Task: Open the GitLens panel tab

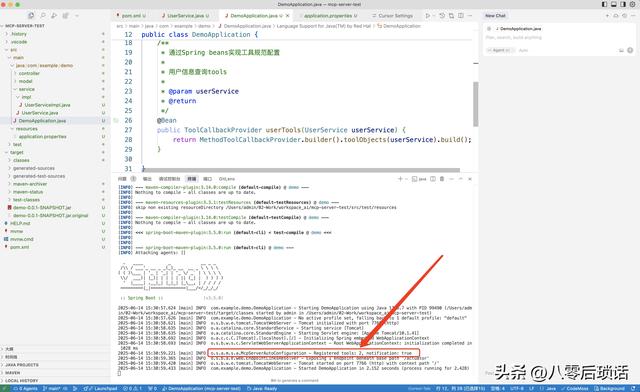Action: (x=227, y=179)
